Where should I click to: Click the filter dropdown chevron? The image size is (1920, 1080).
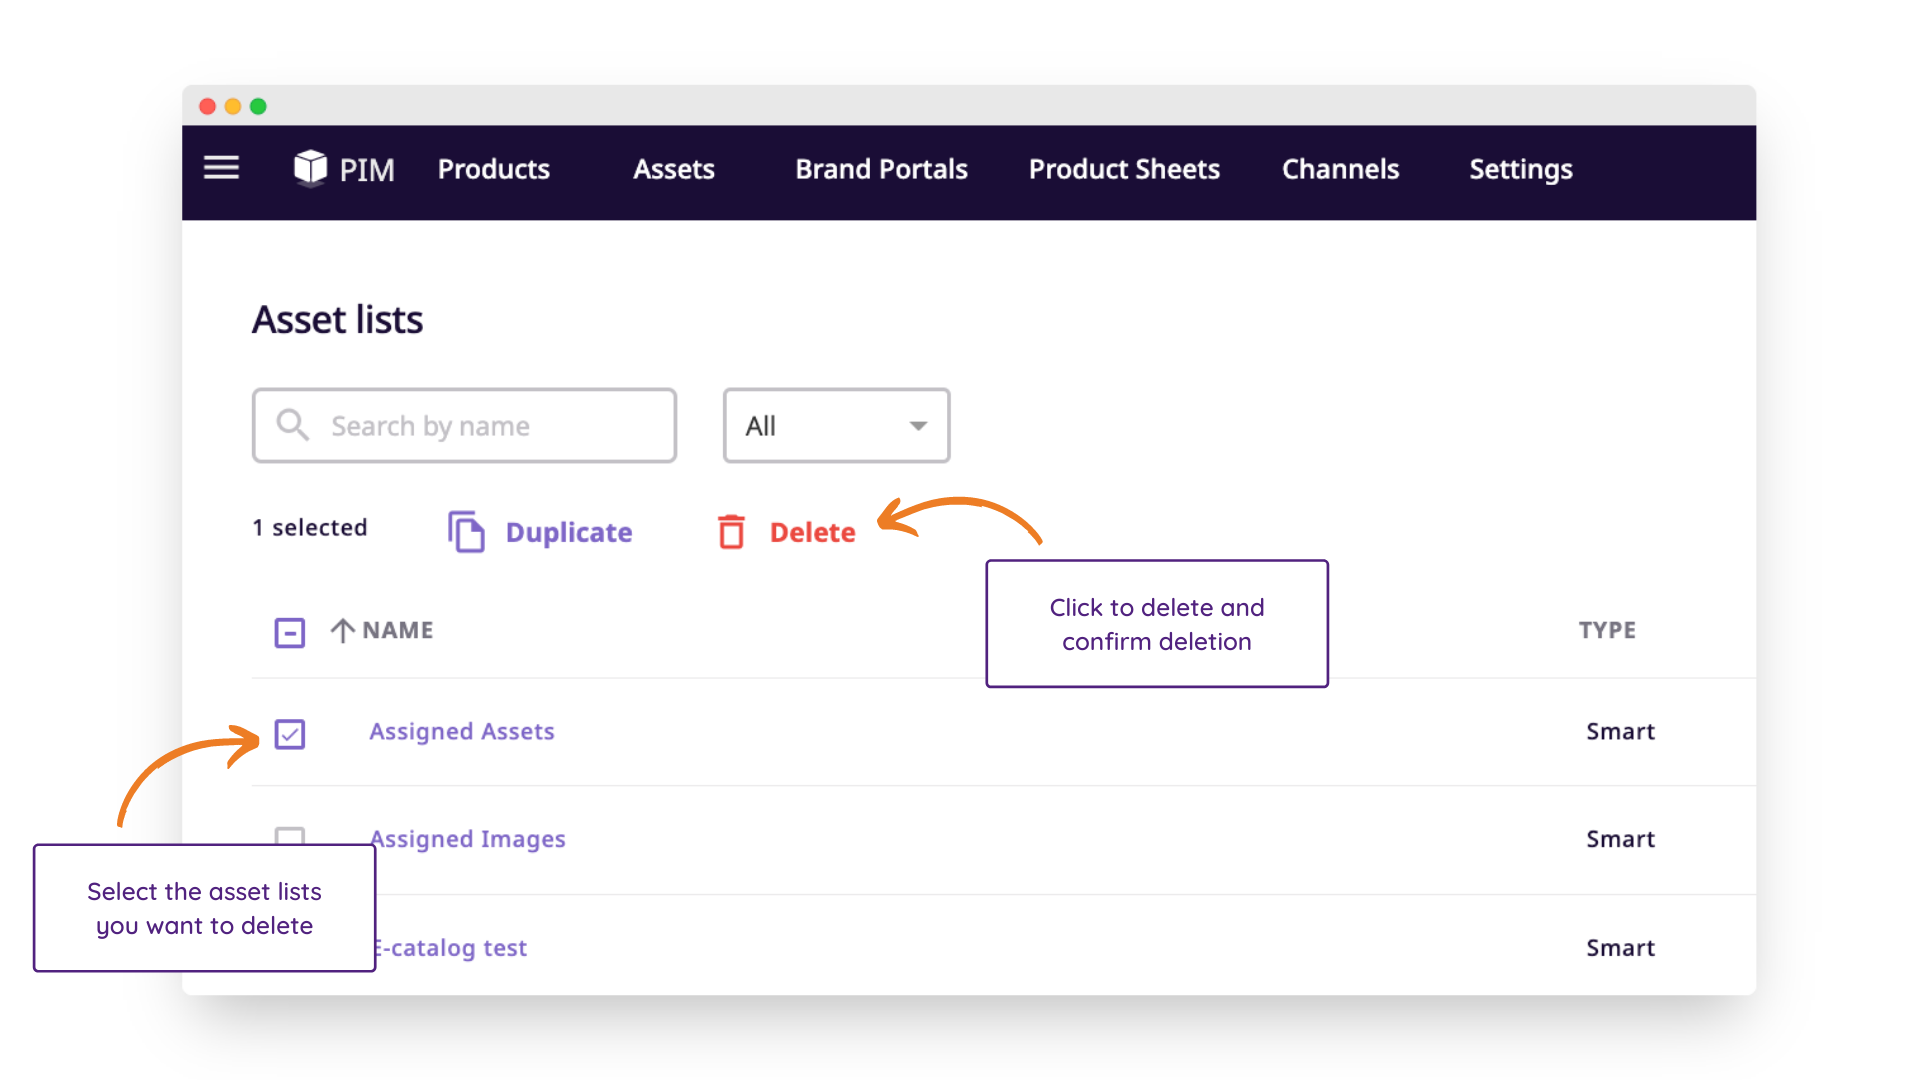coord(917,425)
